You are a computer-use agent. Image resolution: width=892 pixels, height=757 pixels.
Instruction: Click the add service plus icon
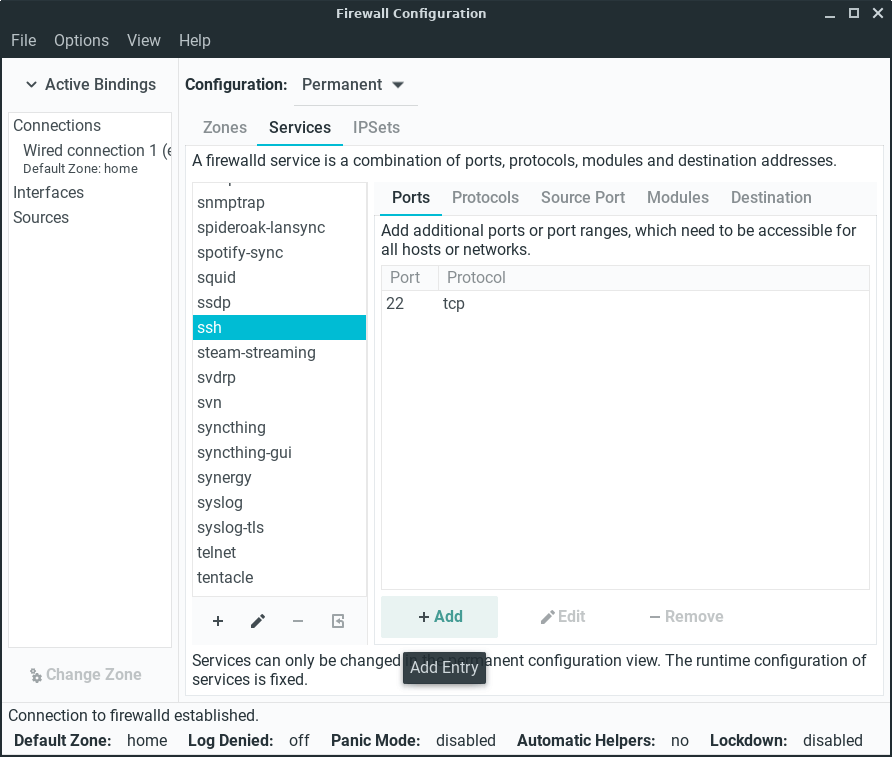click(x=218, y=621)
